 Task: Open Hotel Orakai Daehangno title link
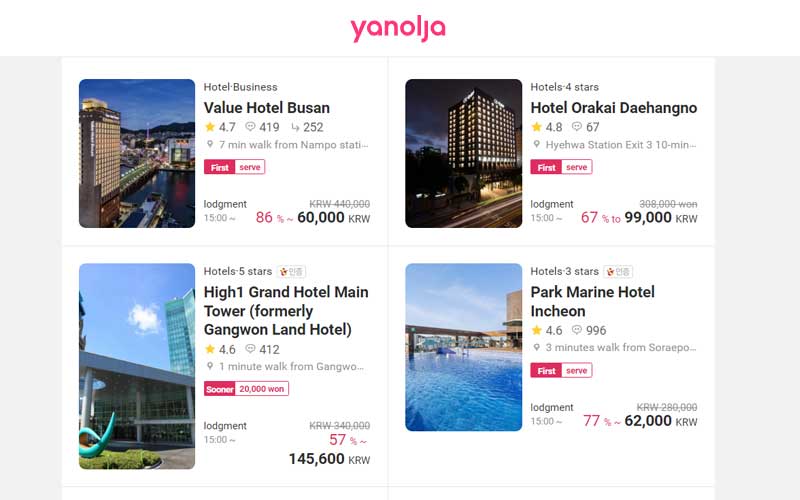click(x=614, y=108)
